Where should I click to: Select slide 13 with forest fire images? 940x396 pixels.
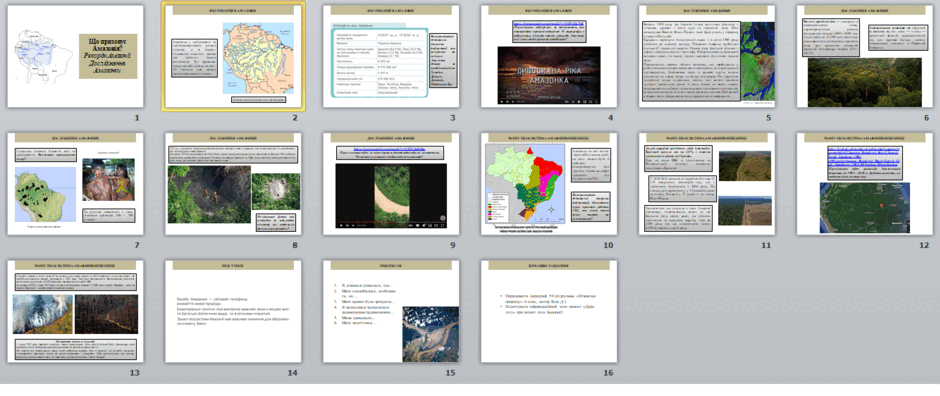click(76, 311)
